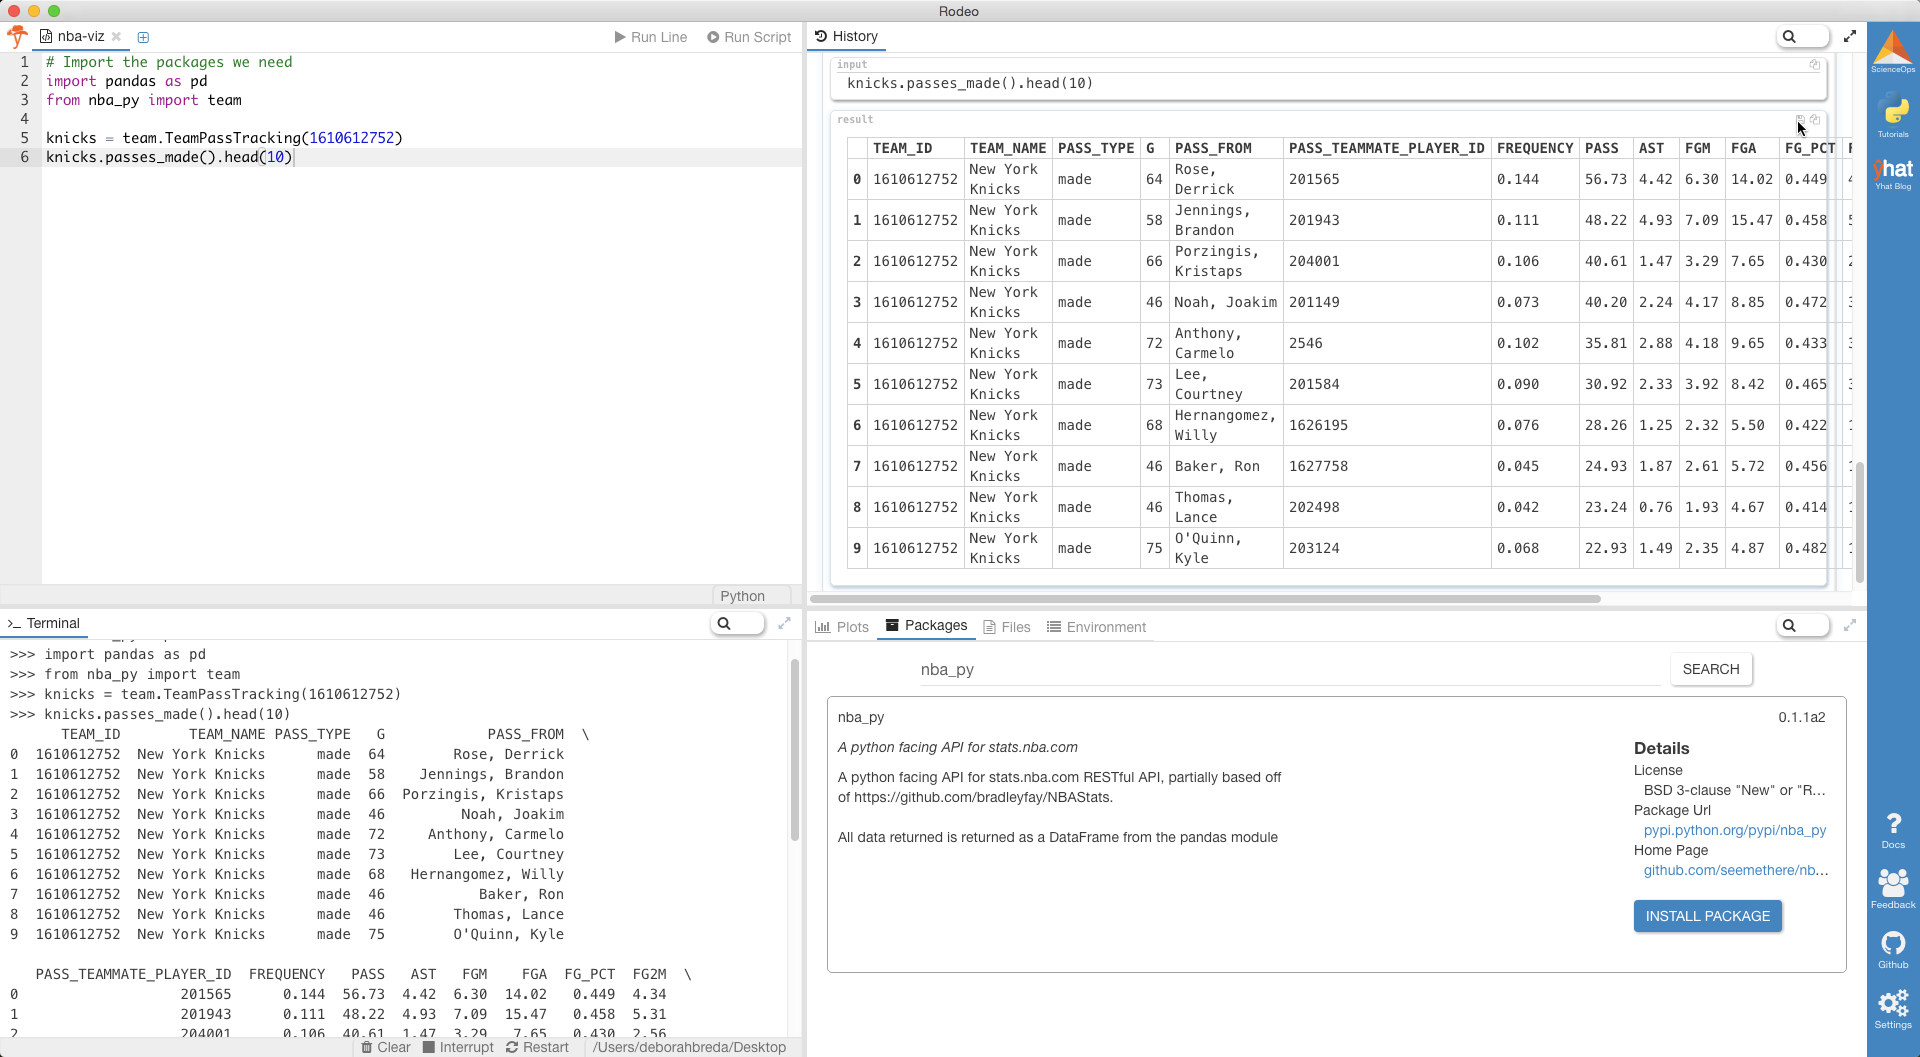Click the Feedback sidebar icon
This screenshot has width=1920, height=1057.
(1893, 888)
